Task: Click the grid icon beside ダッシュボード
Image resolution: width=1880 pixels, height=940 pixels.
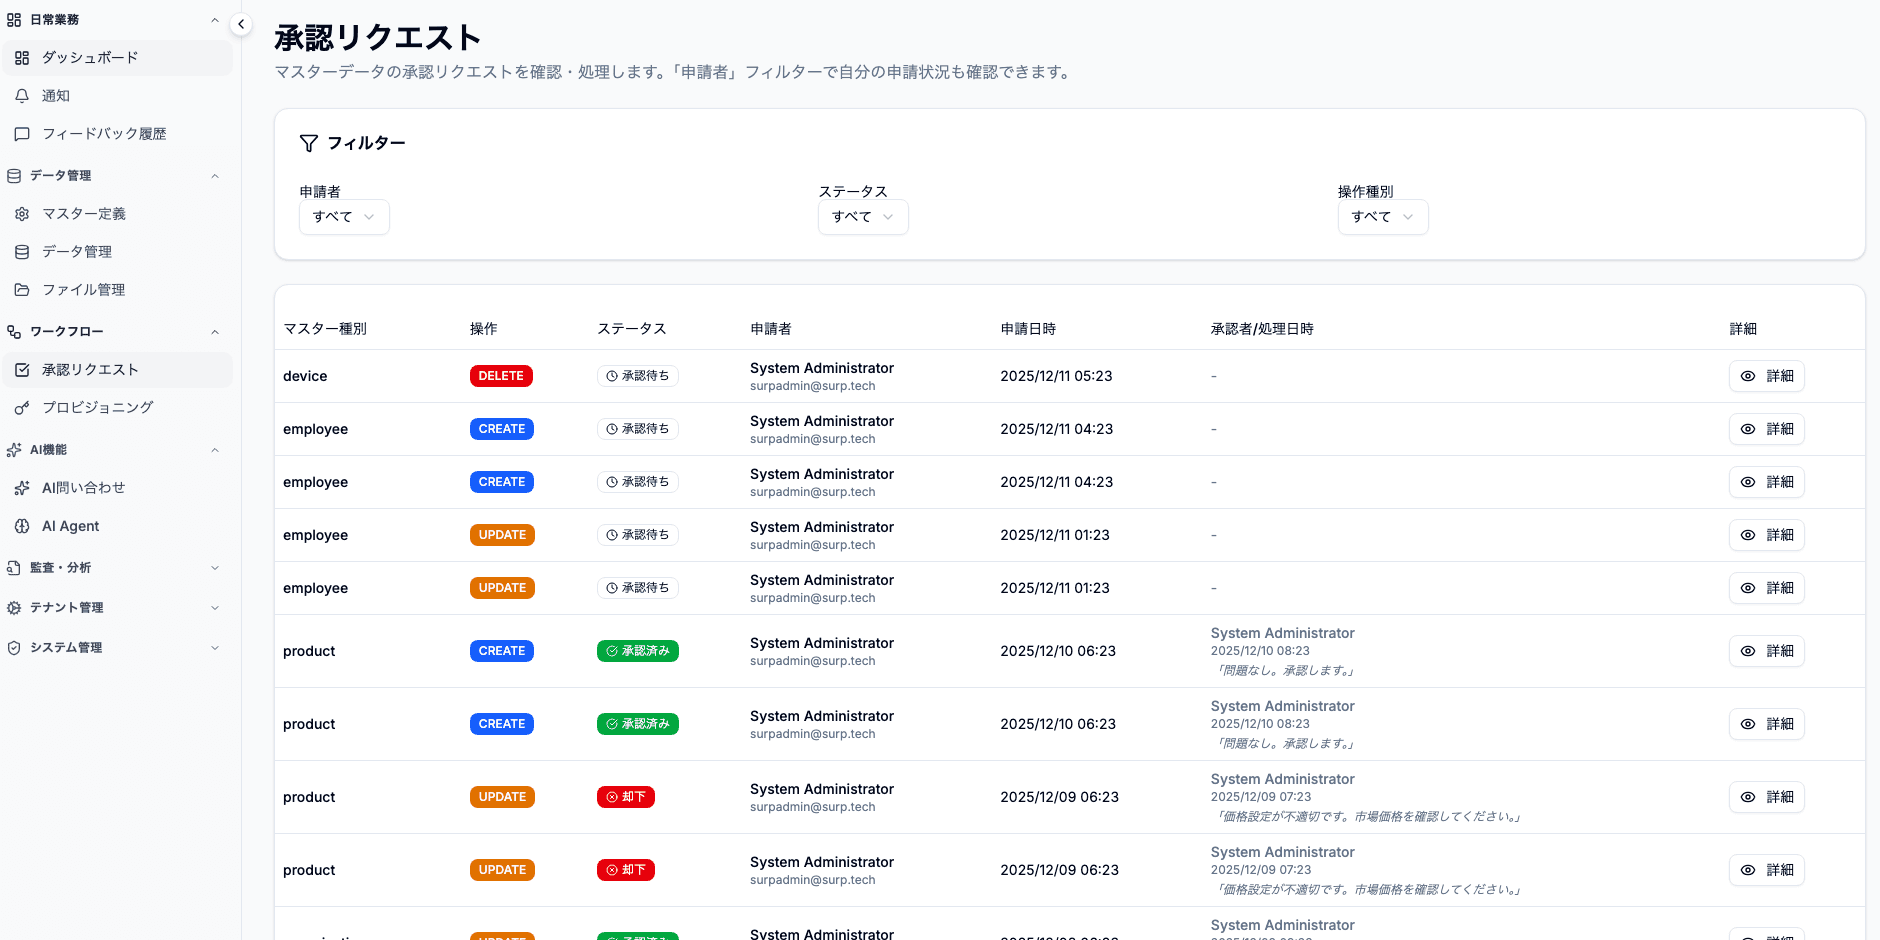Action: click(x=22, y=58)
